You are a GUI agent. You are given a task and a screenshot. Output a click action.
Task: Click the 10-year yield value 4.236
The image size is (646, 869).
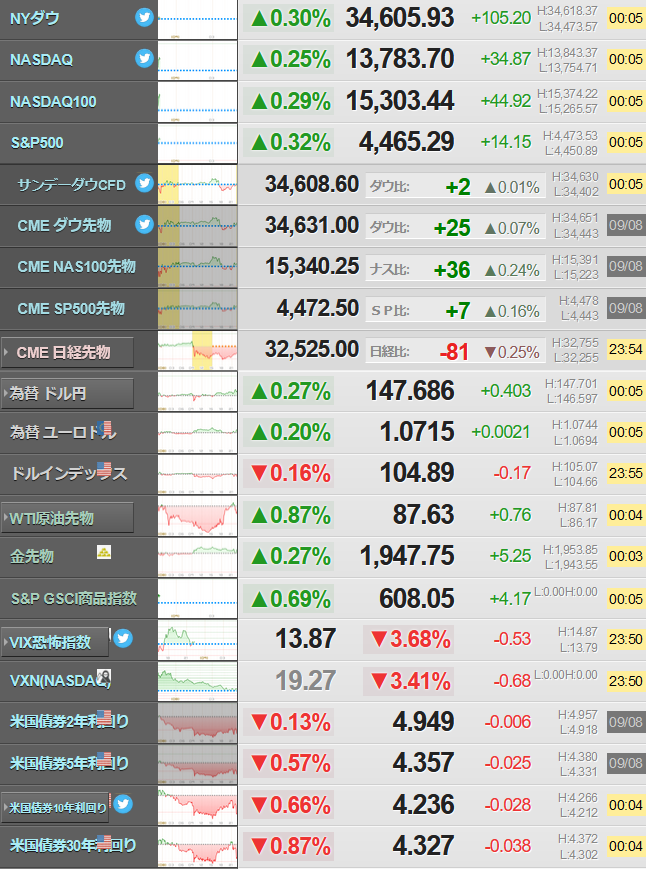424,805
